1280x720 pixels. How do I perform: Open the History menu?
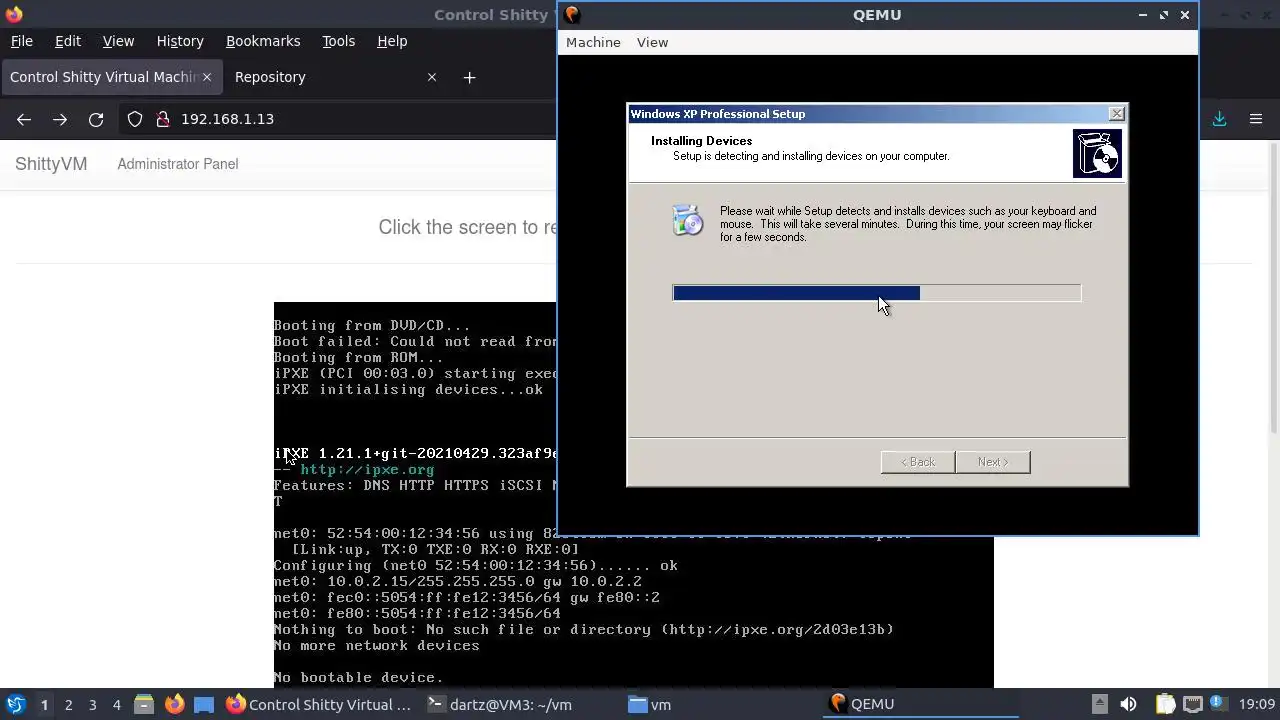[180, 41]
